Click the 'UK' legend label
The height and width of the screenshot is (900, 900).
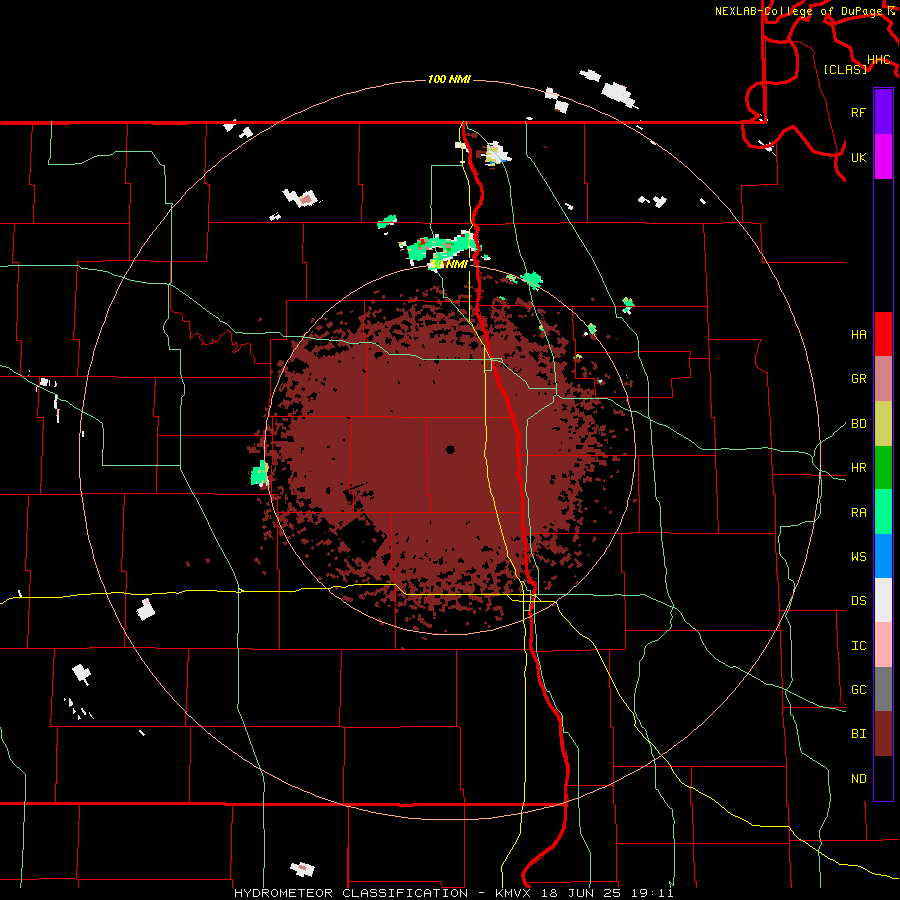pyautogui.click(x=859, y=157)
